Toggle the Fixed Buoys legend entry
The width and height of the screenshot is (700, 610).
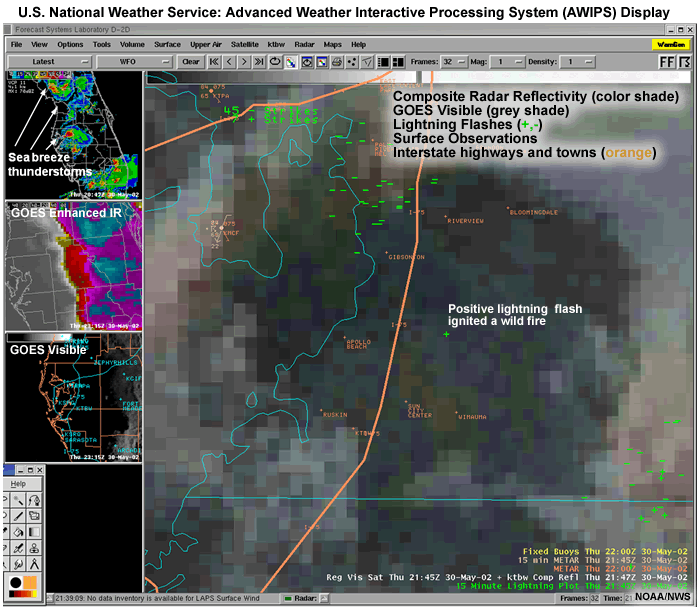tap(605, 552)
